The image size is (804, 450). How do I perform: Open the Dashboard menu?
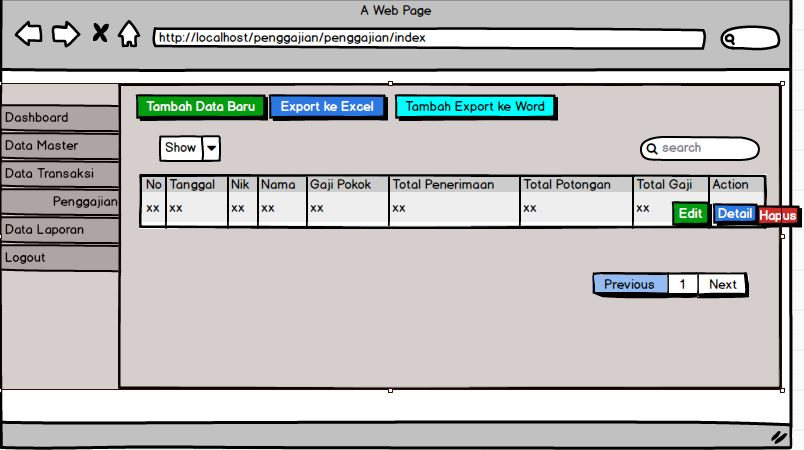(60, 118)
